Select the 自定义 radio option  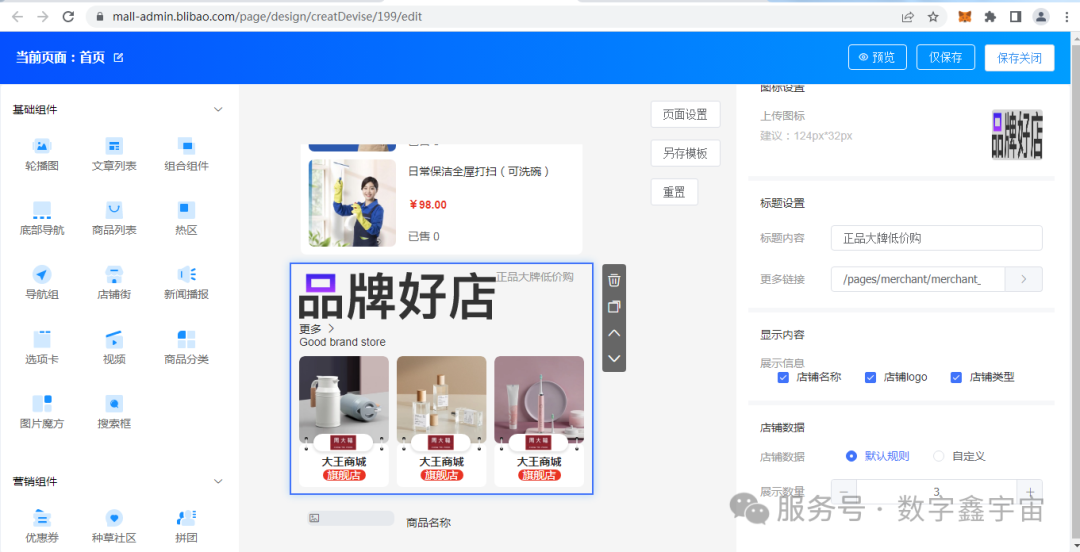(939, 456)
